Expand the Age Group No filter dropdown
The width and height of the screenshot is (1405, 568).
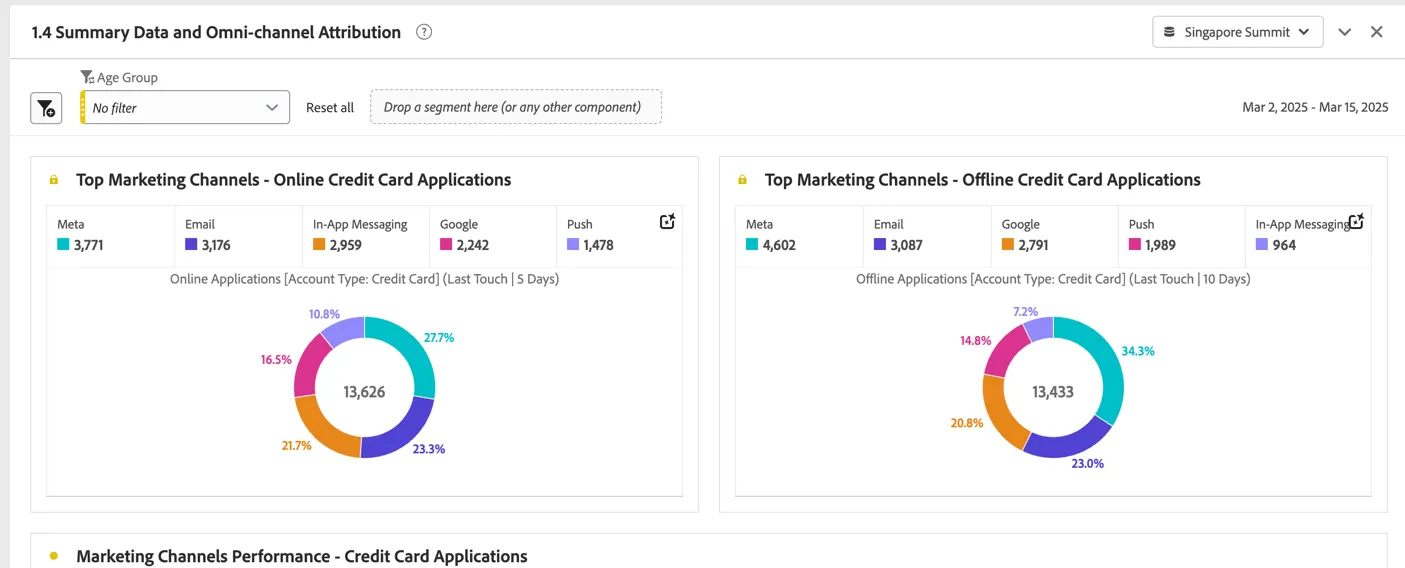(186, 108)
